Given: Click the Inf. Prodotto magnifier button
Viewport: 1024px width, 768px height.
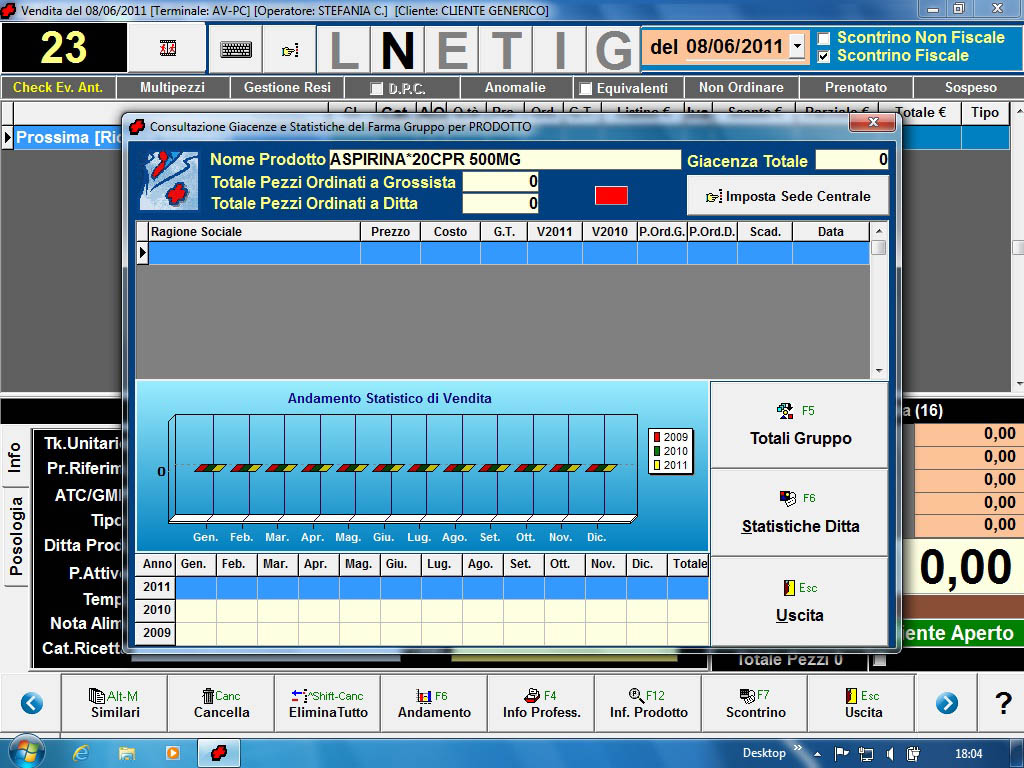Looking at the screenshot, I should point(648,704).
